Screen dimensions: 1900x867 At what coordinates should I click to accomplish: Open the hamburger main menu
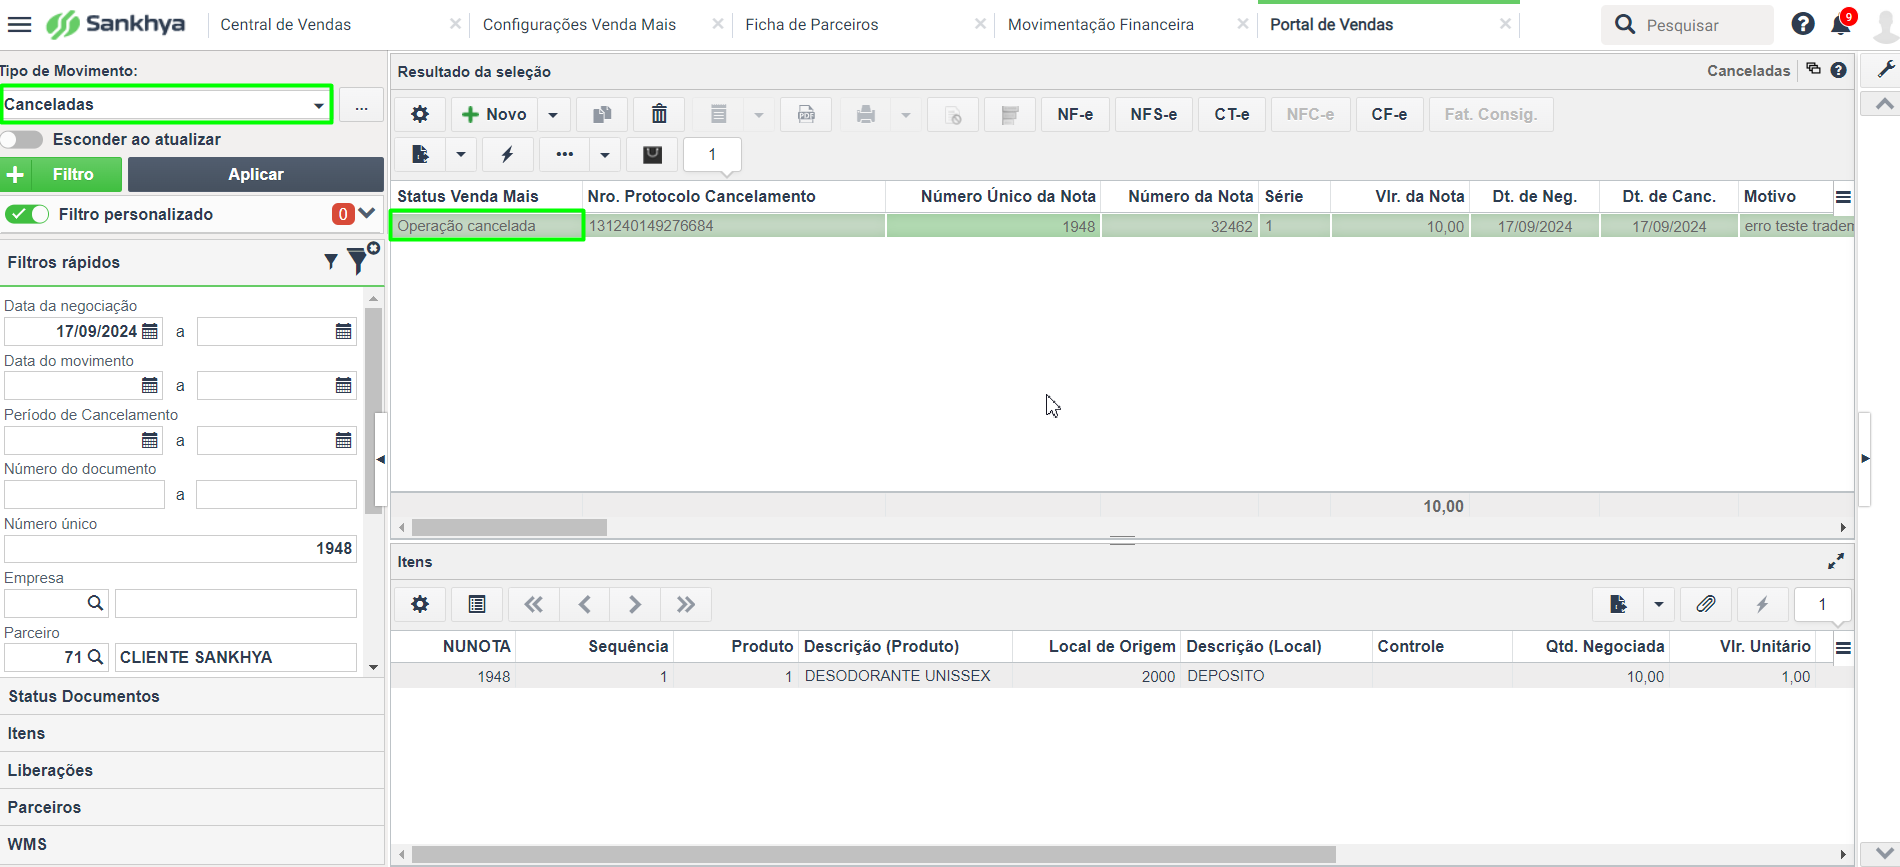click(20, 24)
